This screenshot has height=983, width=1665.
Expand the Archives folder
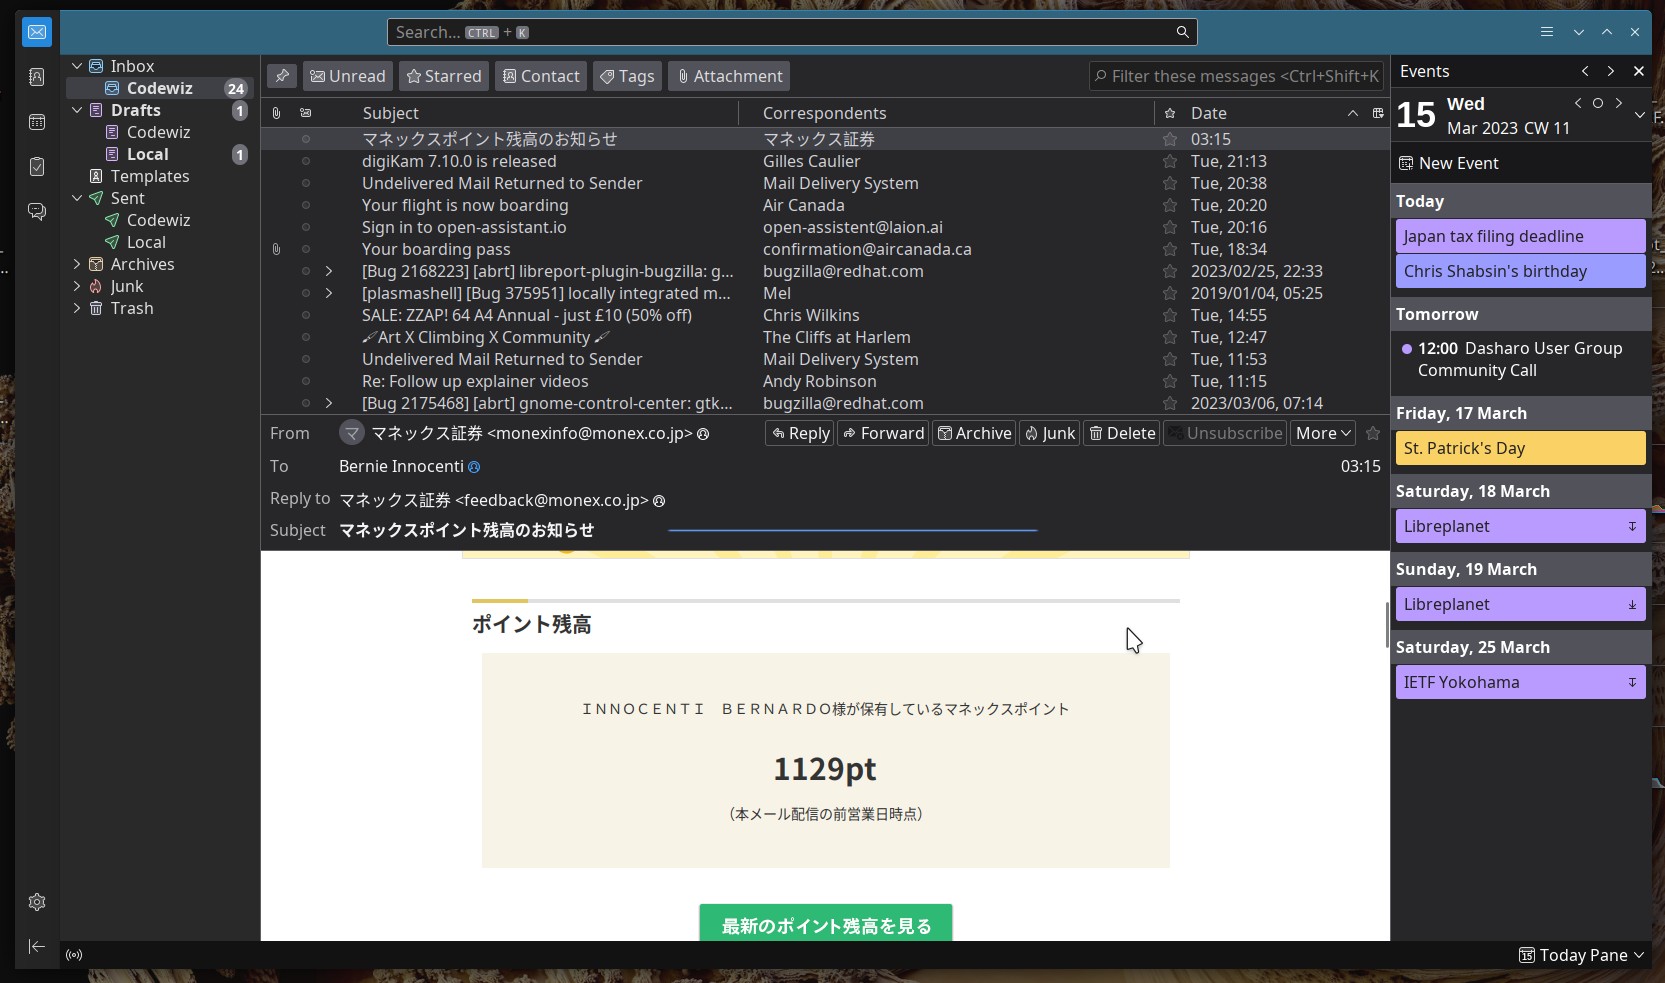pyautogui.click(x=77, y=264)
